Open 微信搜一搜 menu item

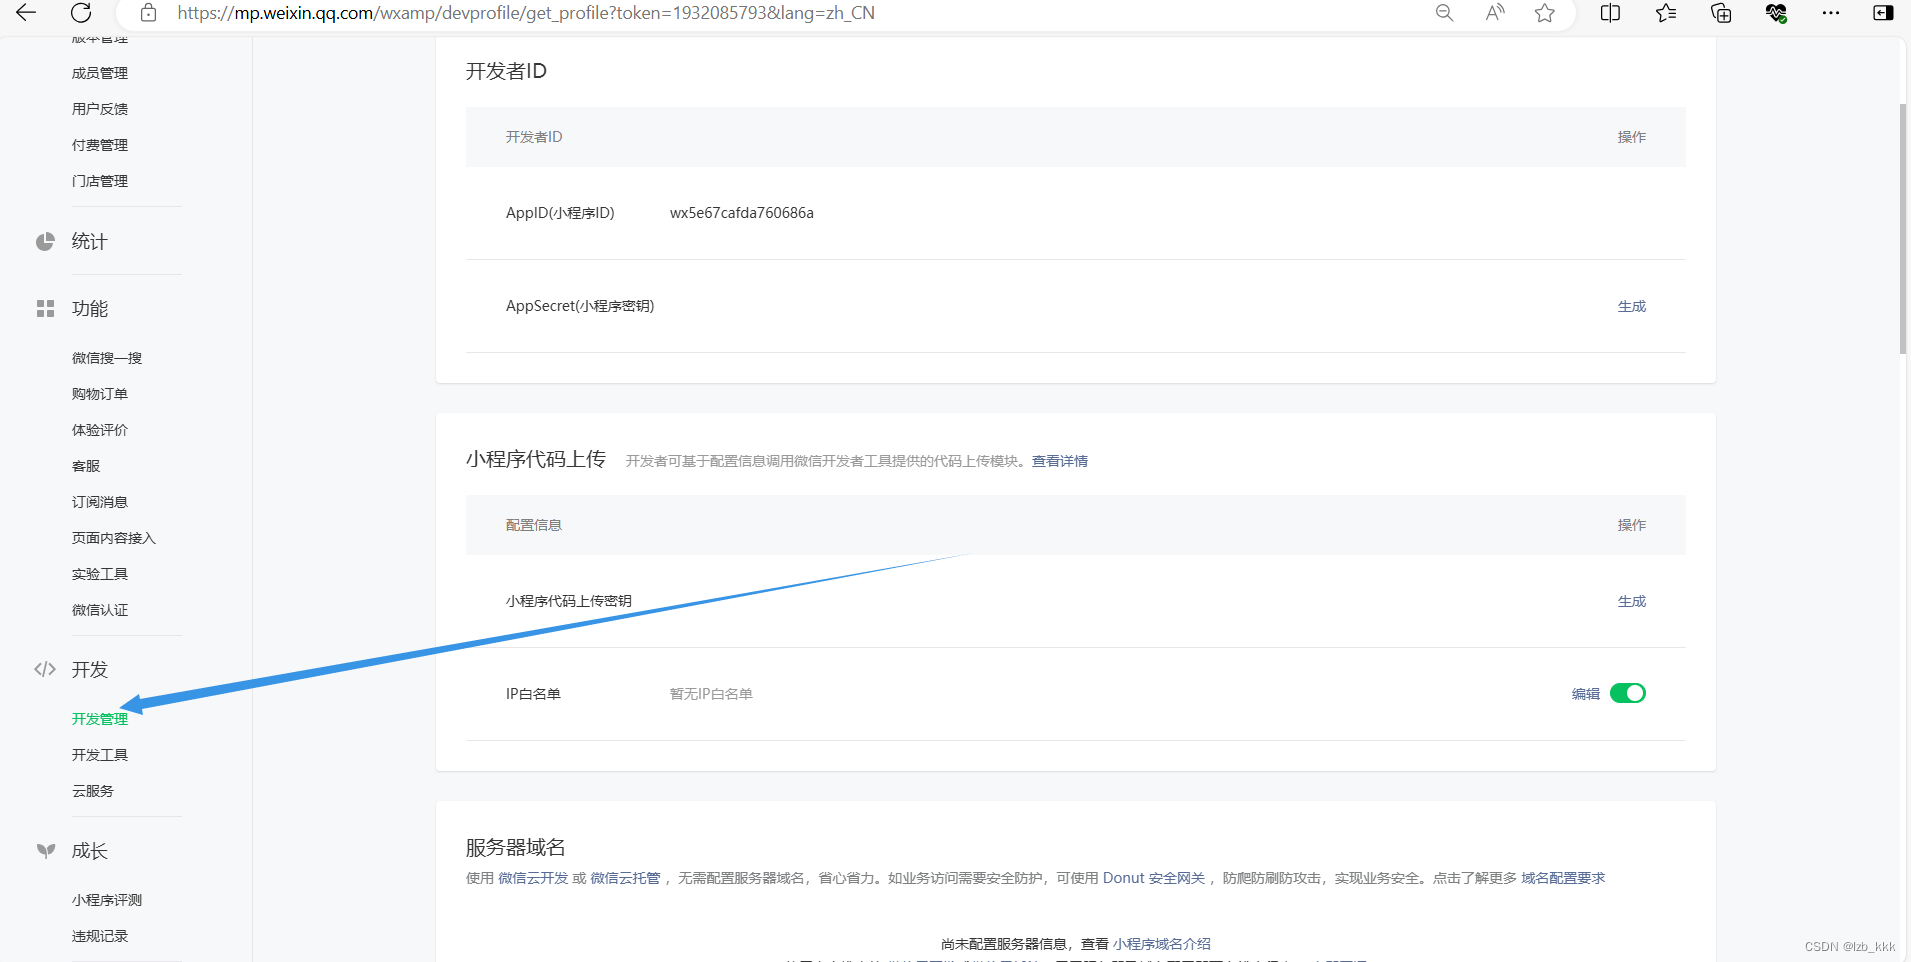coord(107,358)
